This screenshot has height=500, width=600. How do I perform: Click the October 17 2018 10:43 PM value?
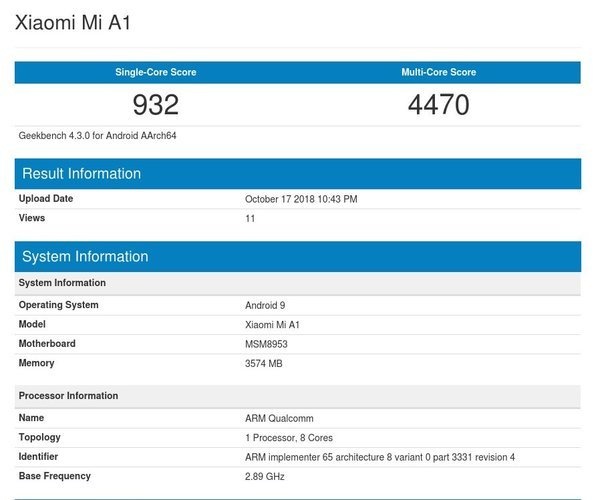301,199
